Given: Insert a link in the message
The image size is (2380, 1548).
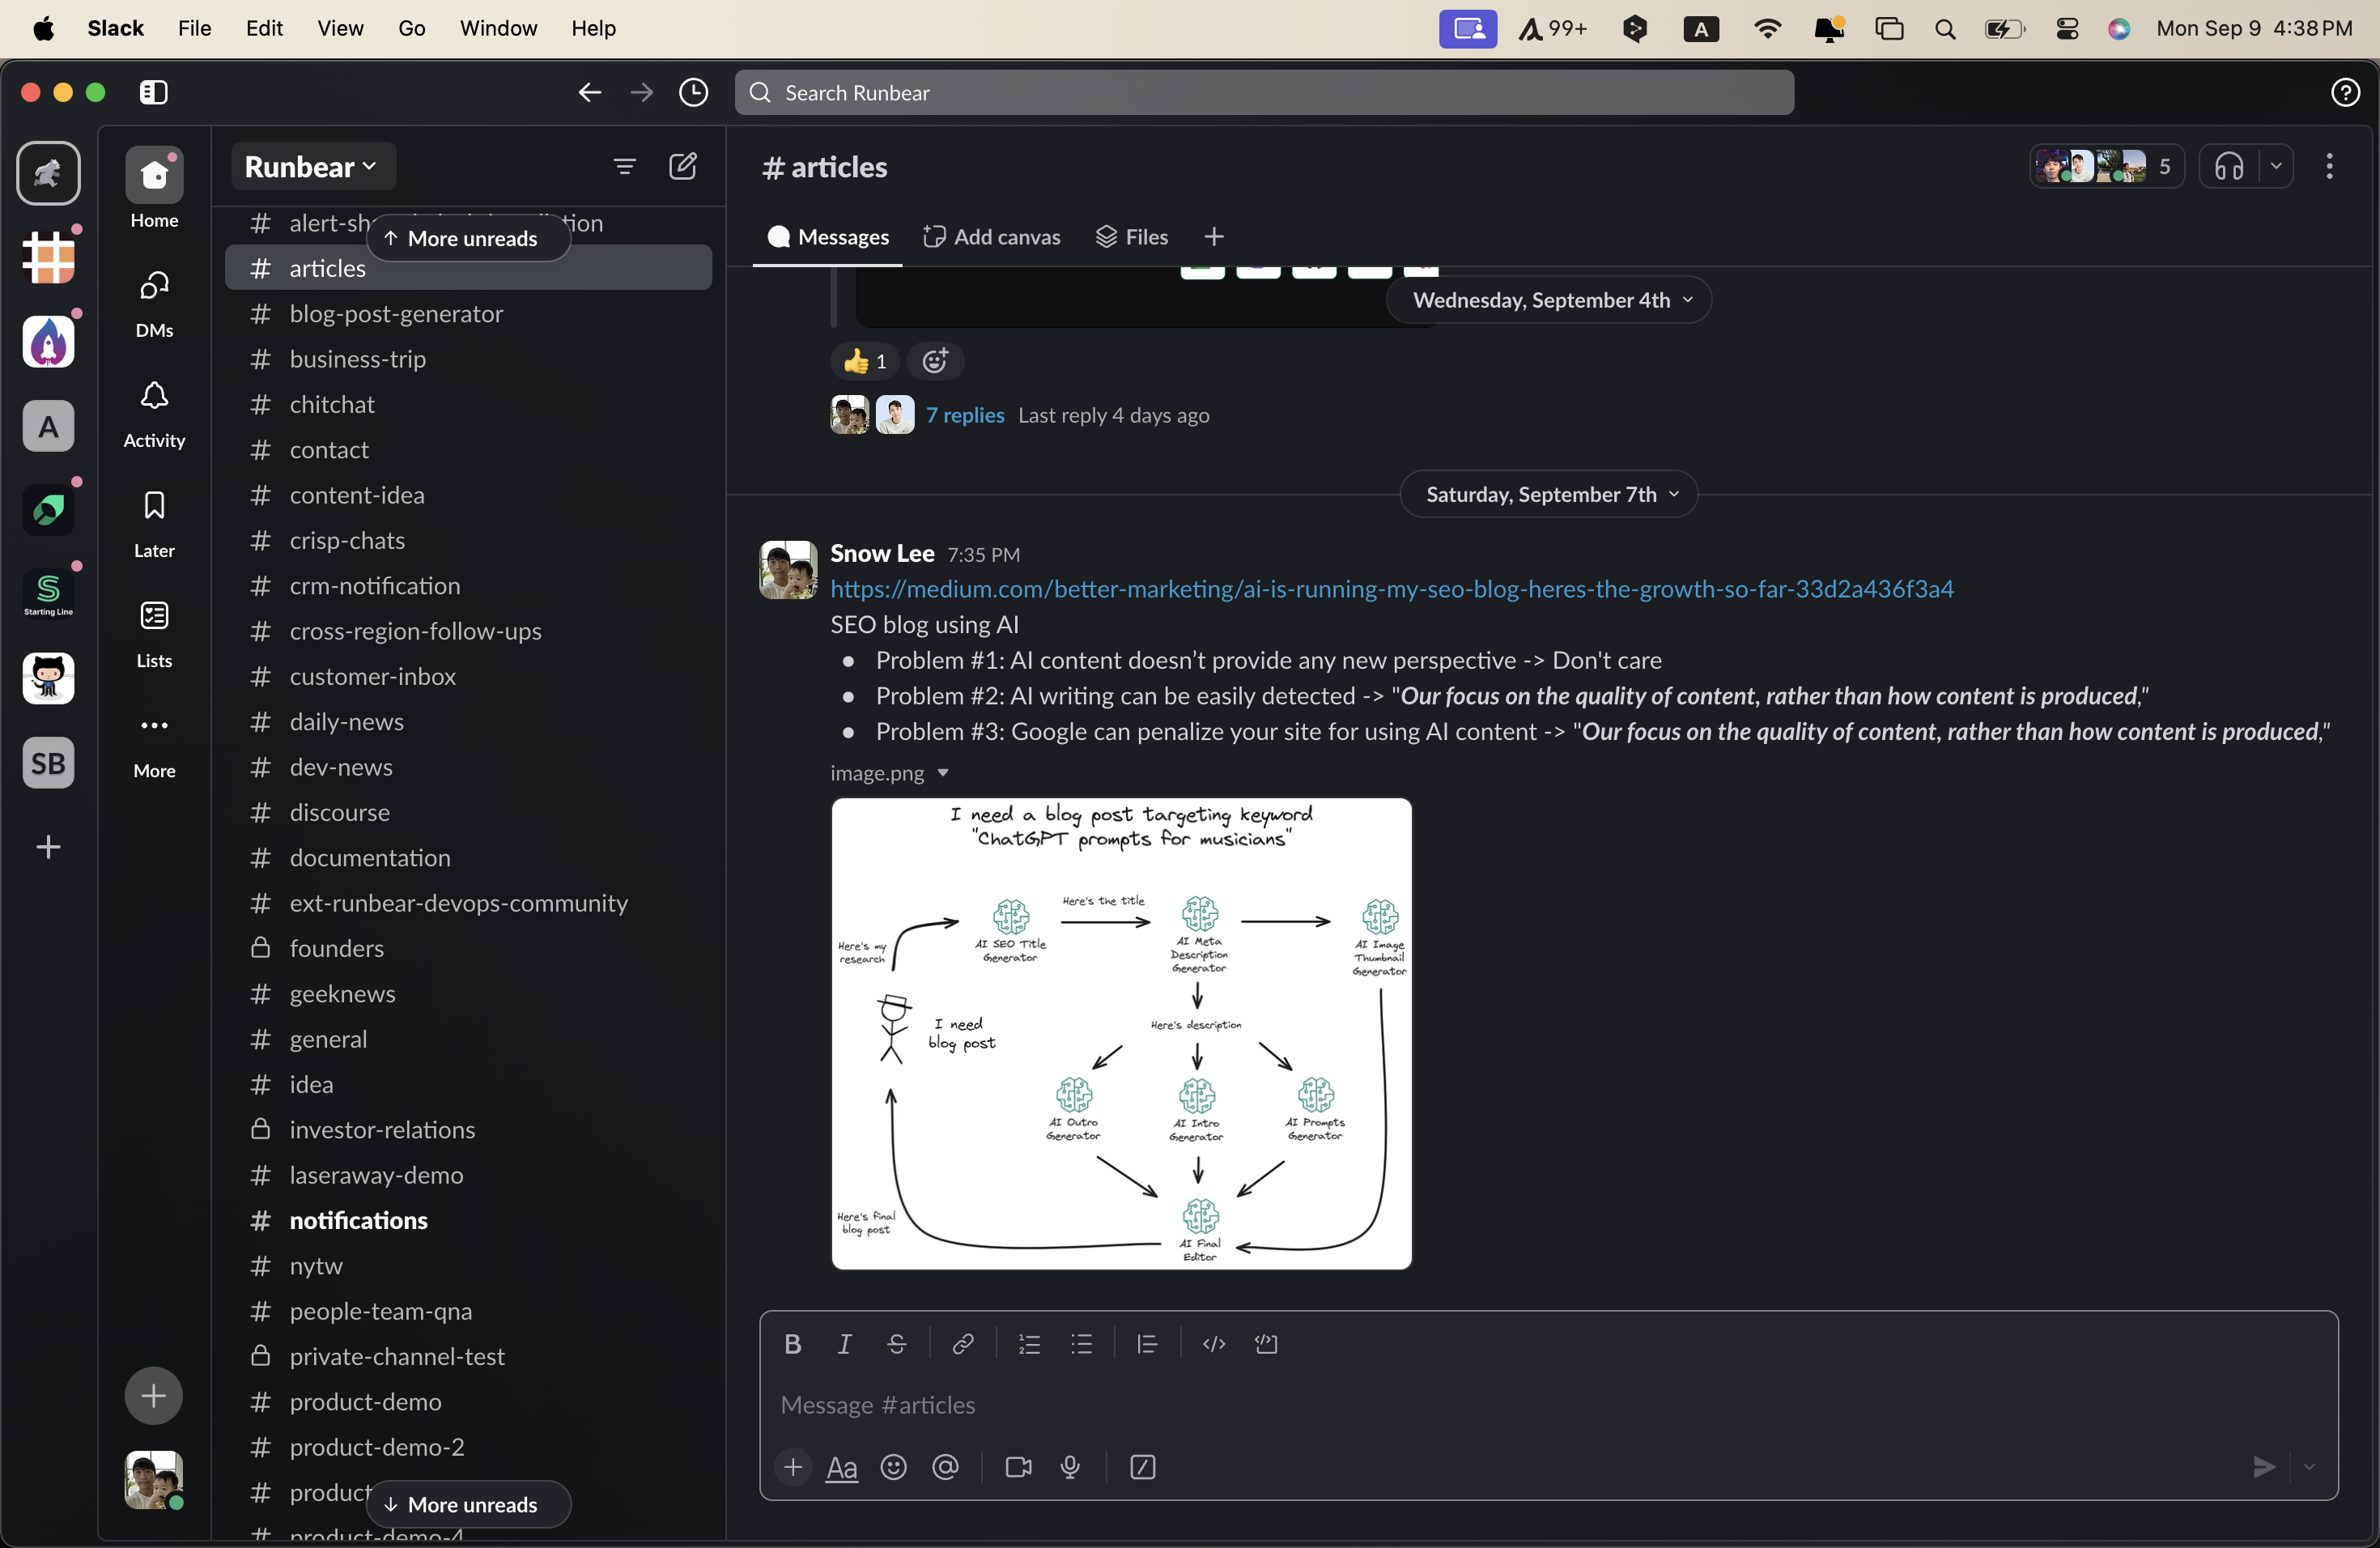Looking at the screenshot, I should point(962,1344).
